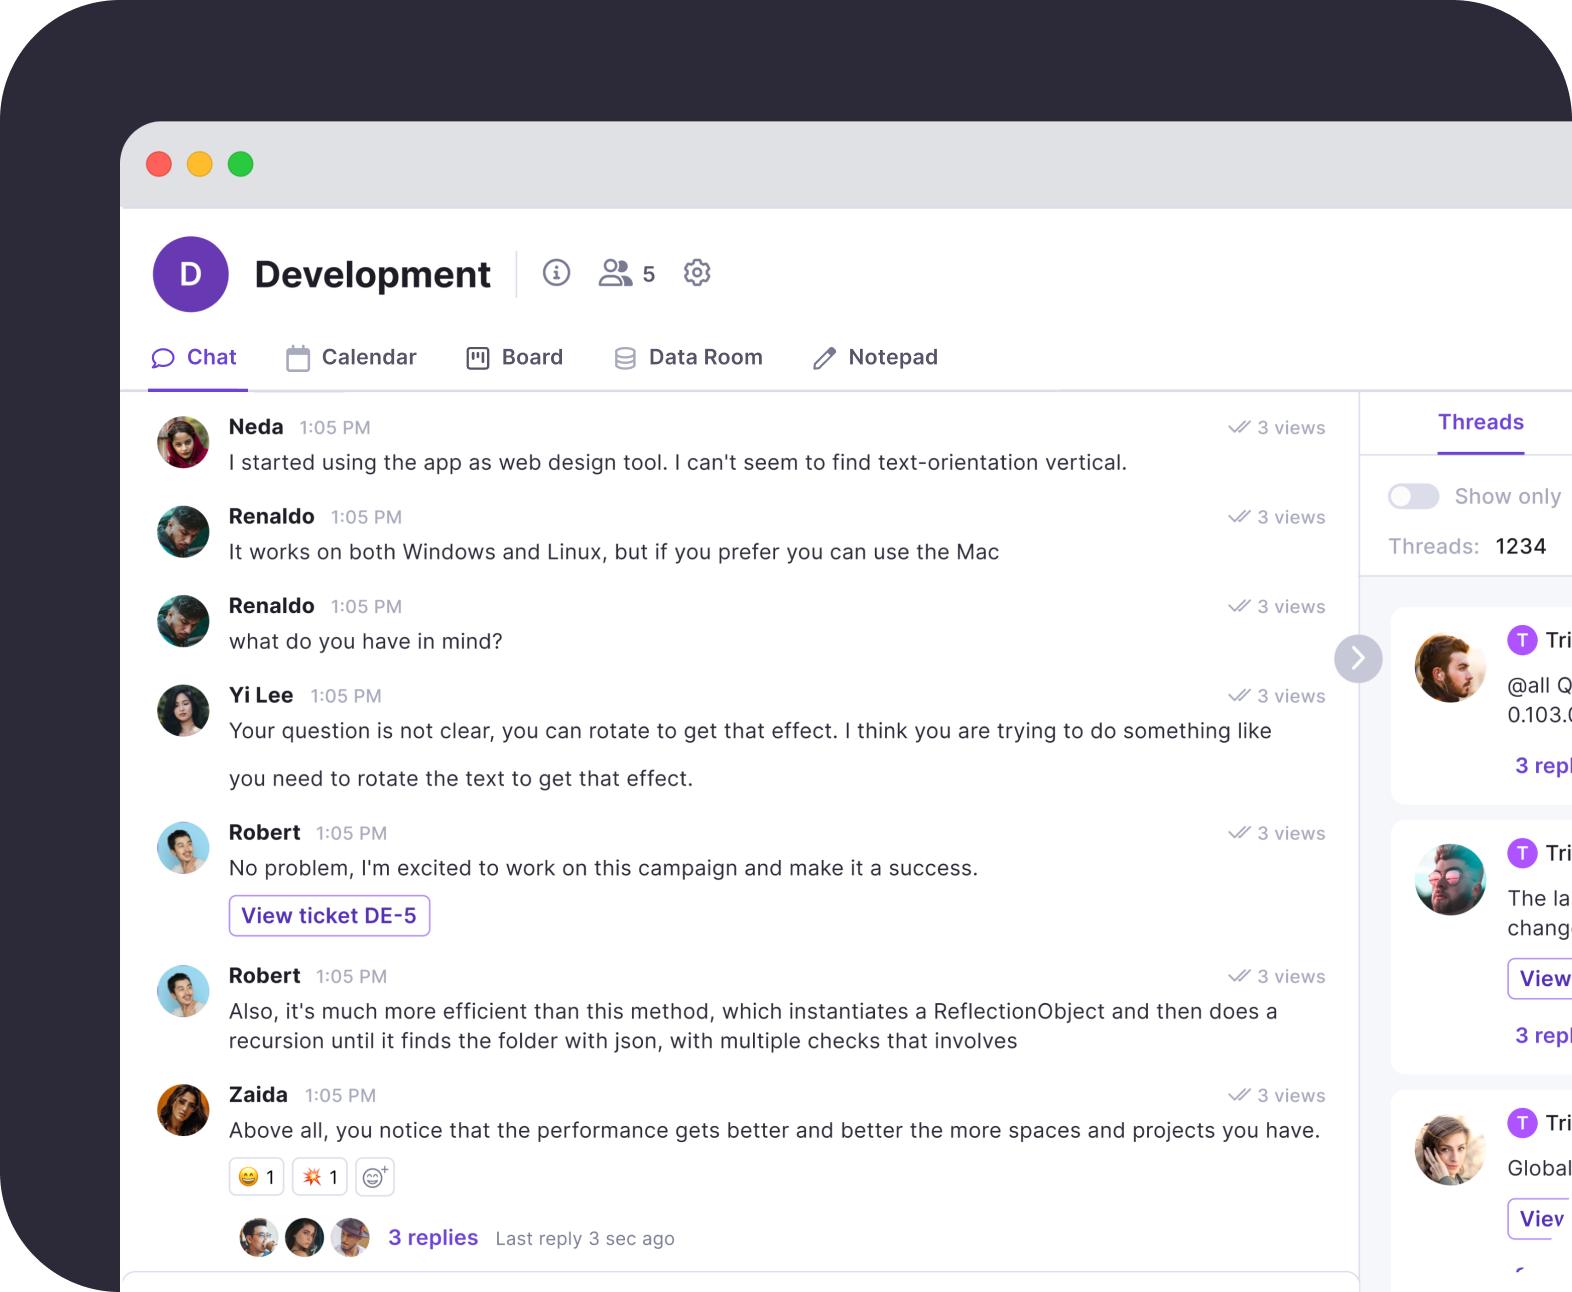Click Neda's profile avatar
This screenshot has width=1572, height=1292.
click(183, 442)
